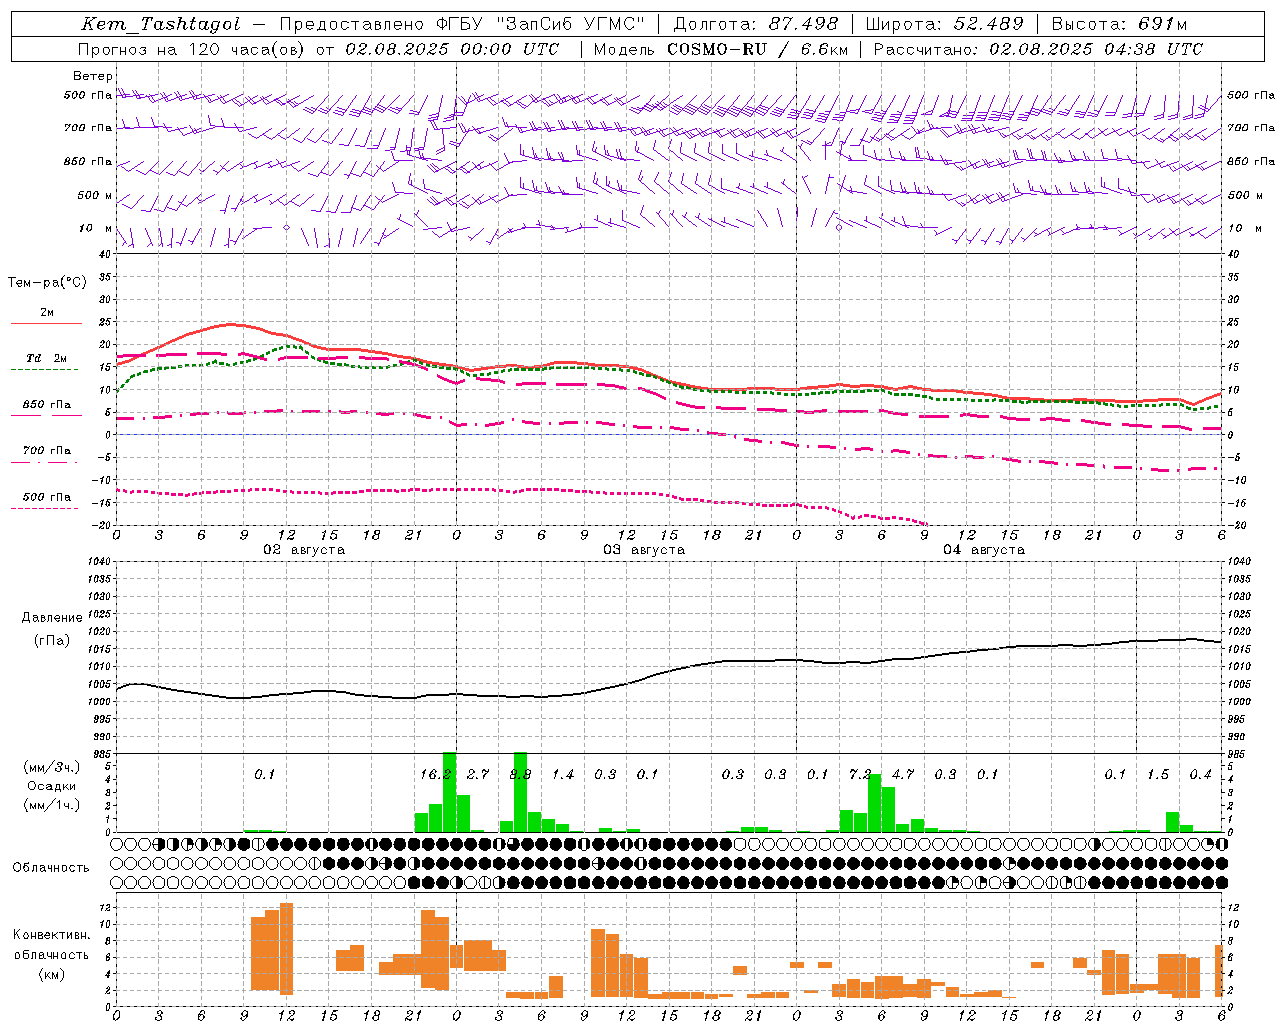Click the Облачность panel label
The height and width of the screenshot is (1024, 1280).
[x=51, y=868]
